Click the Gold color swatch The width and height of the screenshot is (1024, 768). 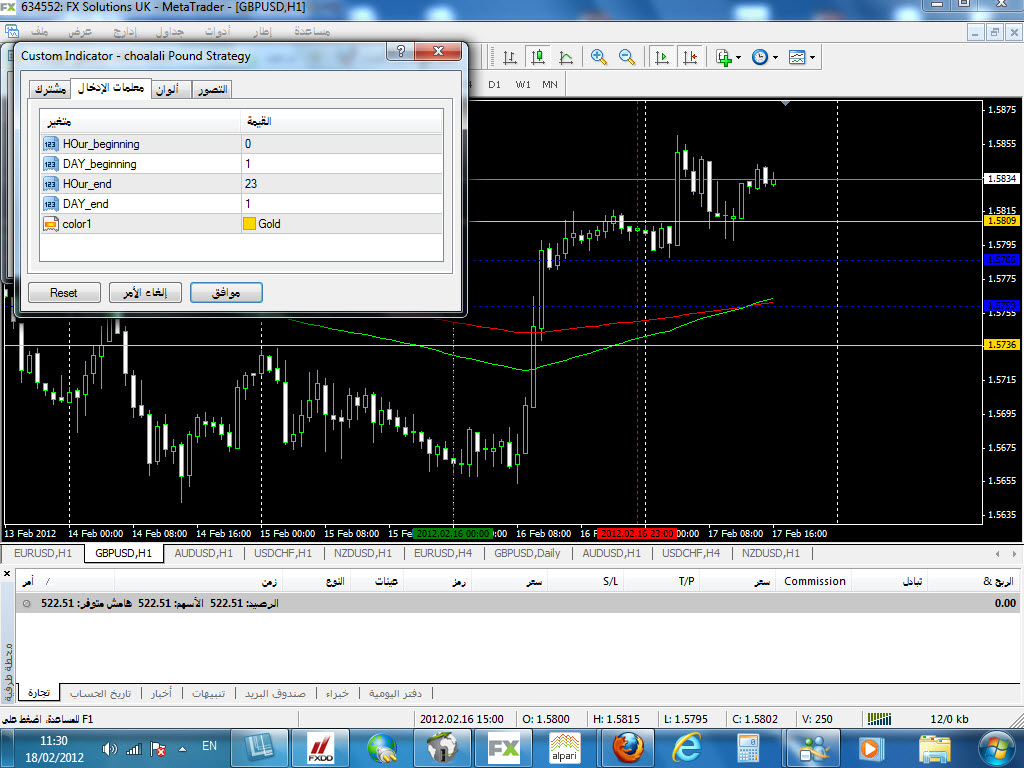(x=249, y=224)
